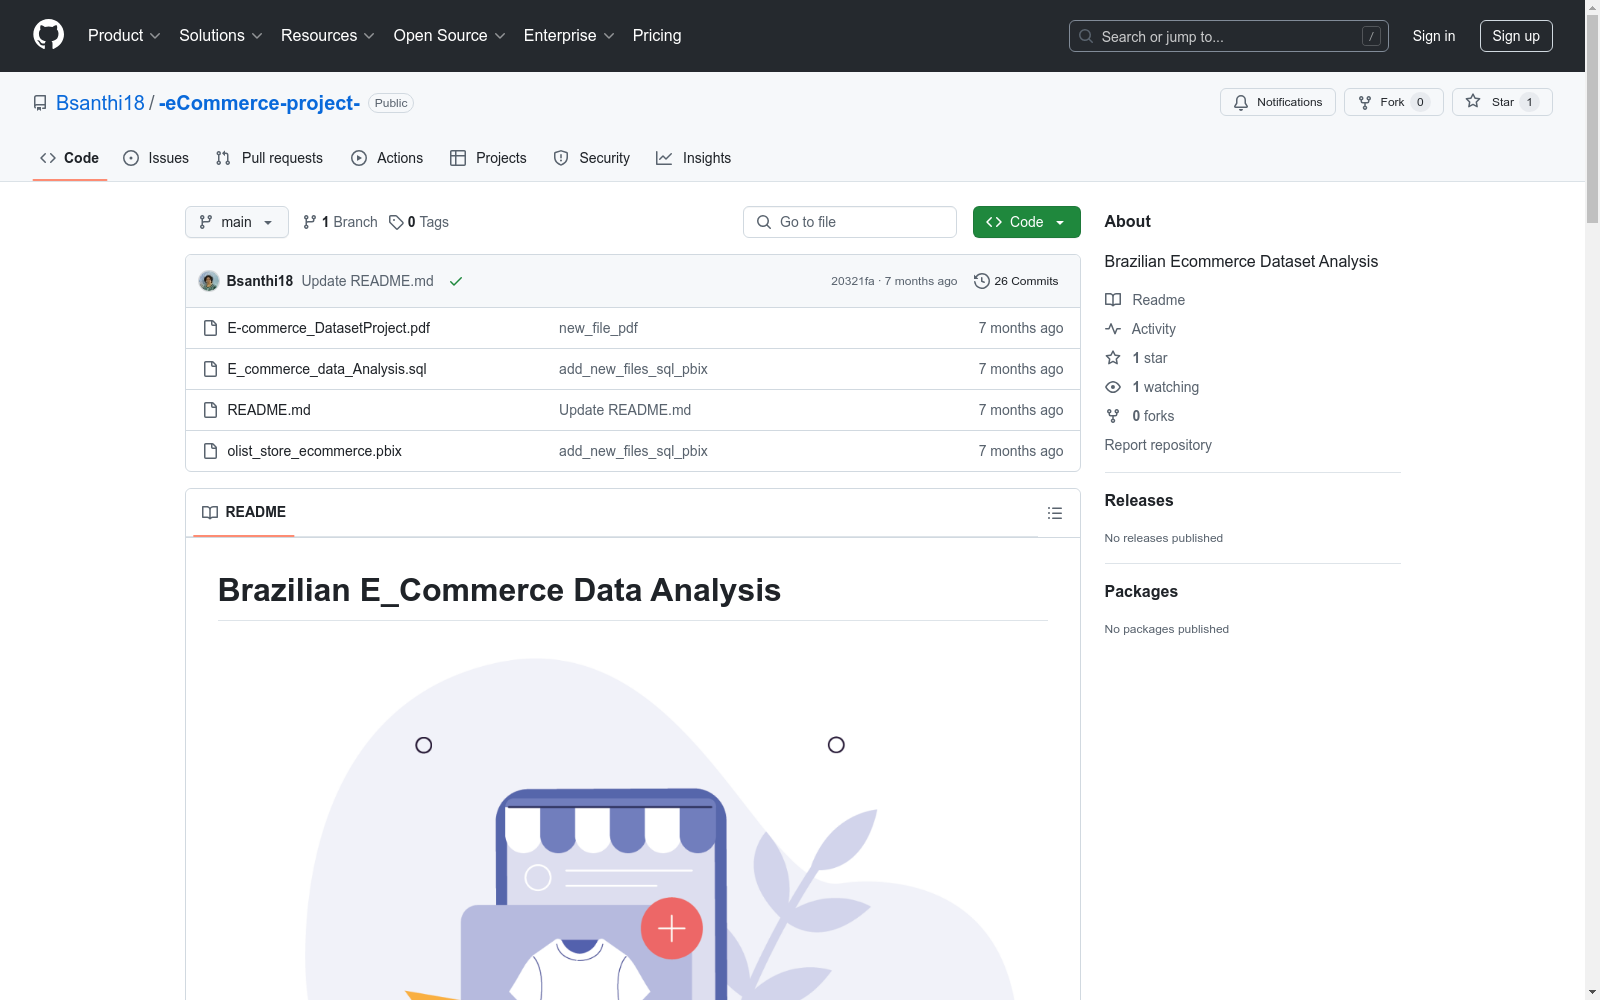
Task: Click the Packages heading link
Action: [1141, 591]
